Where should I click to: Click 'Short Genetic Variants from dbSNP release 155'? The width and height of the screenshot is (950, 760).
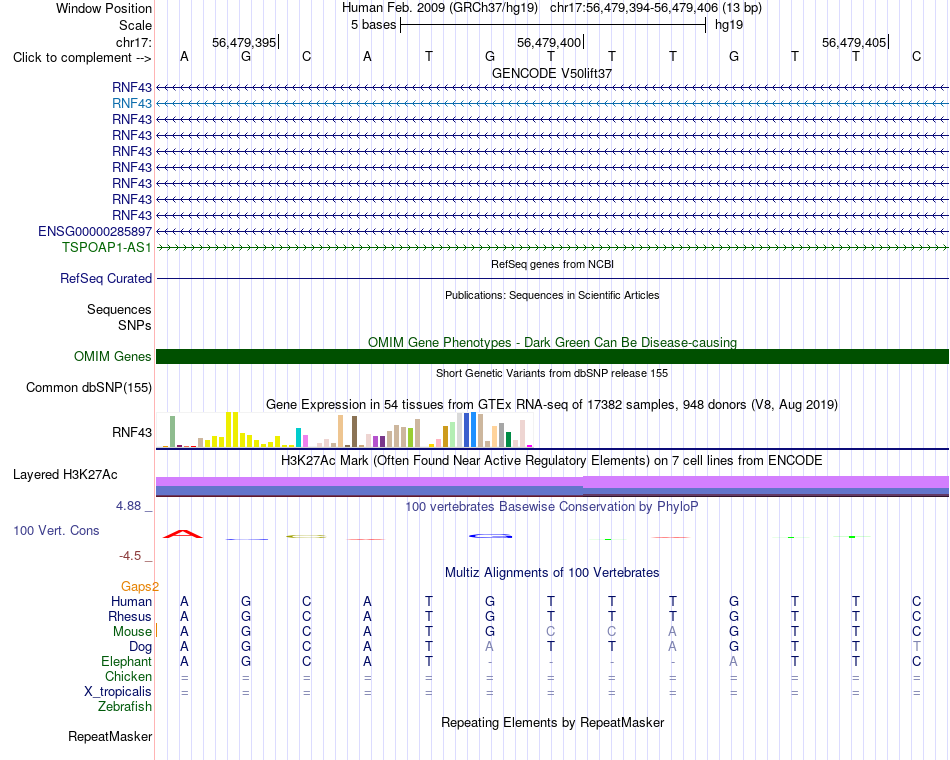click(x=552, y=373)
